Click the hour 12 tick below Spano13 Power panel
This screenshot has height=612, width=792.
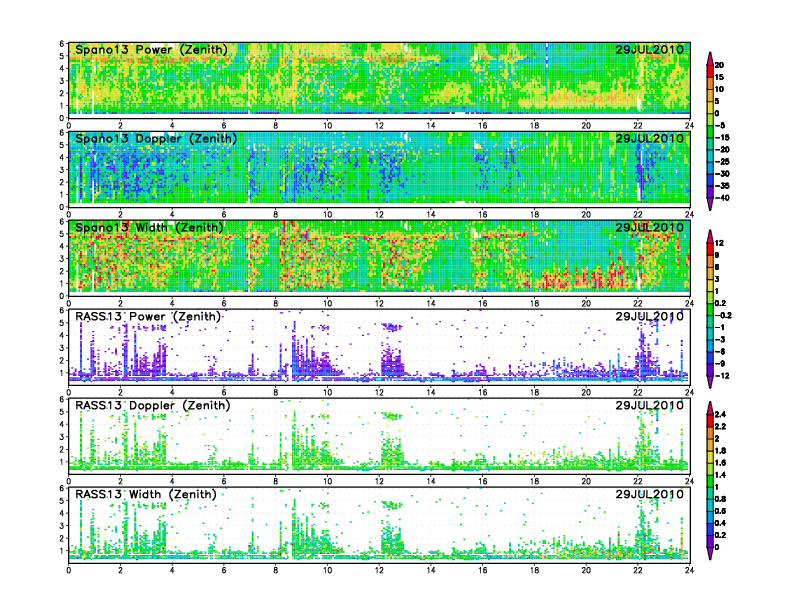379,126
